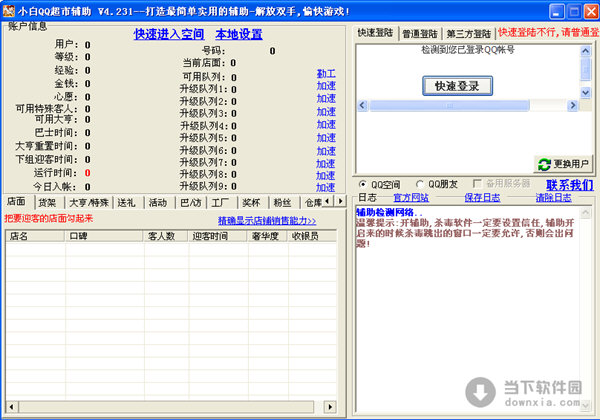The height and width of the screenshot is (420, 600).
Task: Sort by 店名 column header
Action: [19, 236]
